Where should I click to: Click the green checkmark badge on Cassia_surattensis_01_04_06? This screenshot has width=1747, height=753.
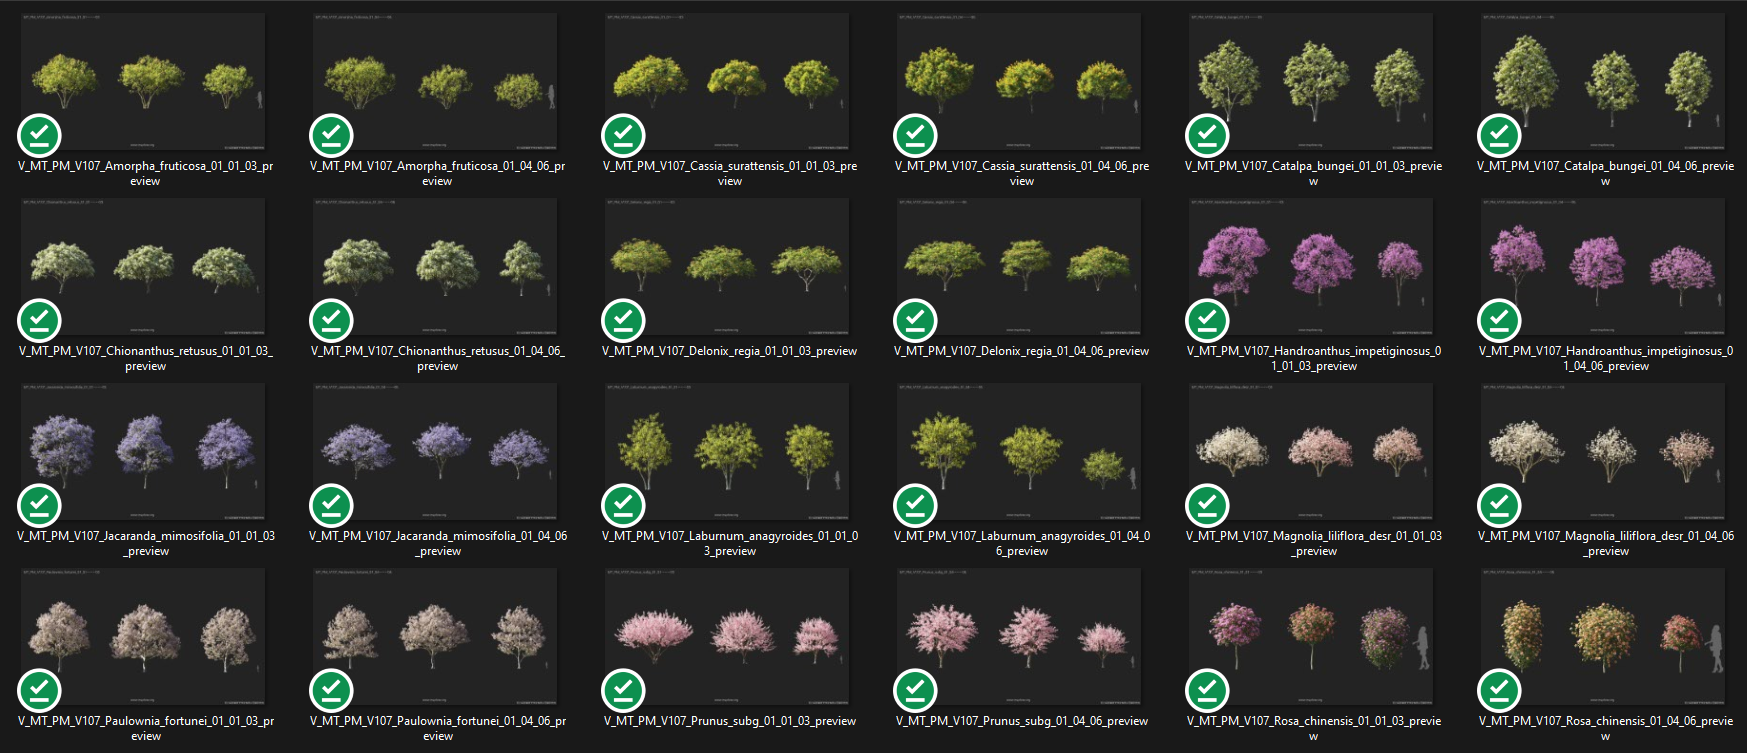(915, 136)
